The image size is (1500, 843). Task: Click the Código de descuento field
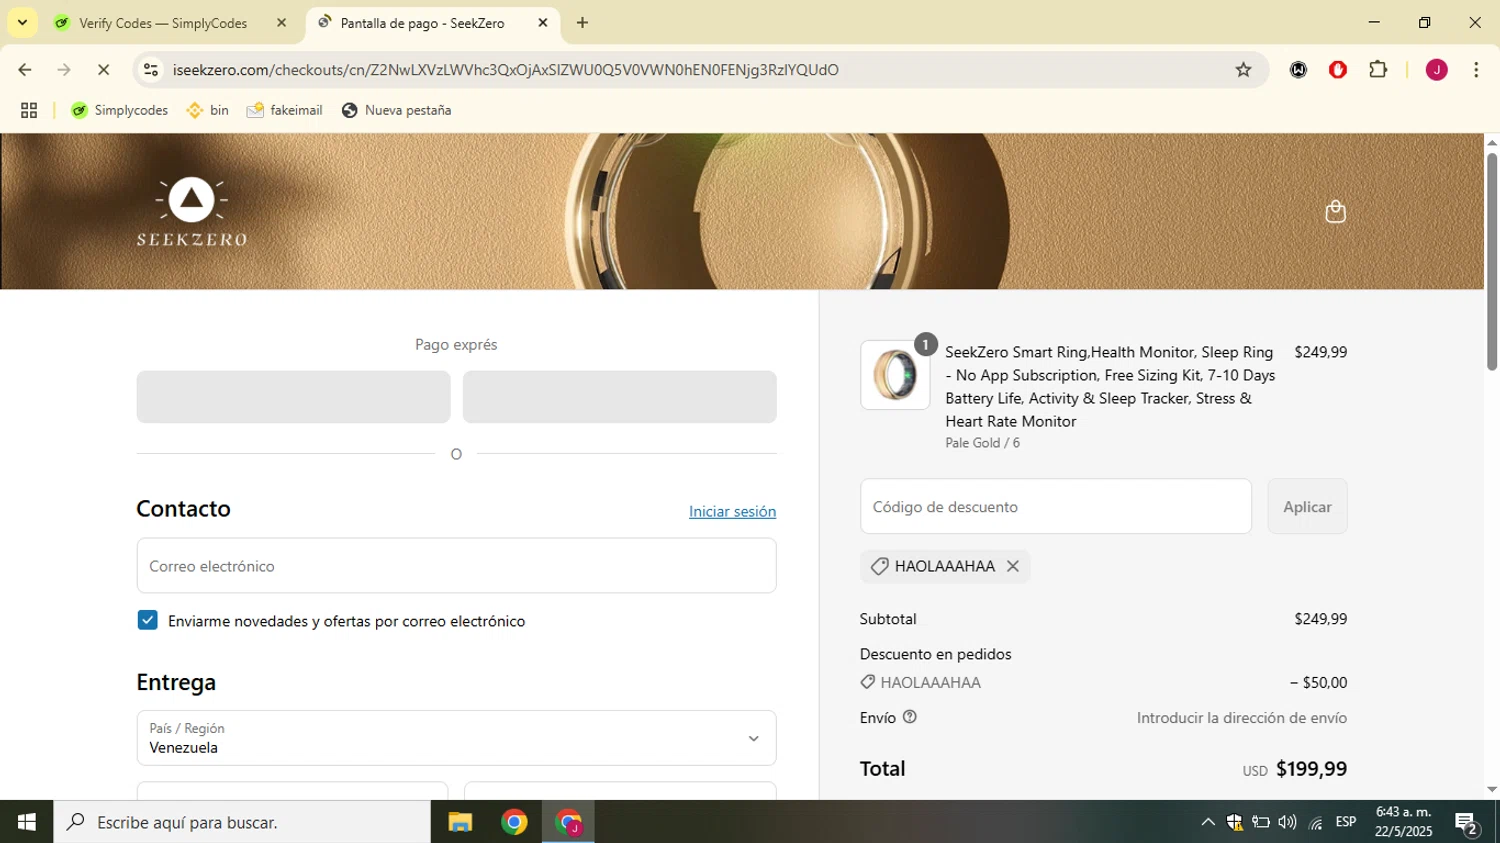tap(1055, 506)
